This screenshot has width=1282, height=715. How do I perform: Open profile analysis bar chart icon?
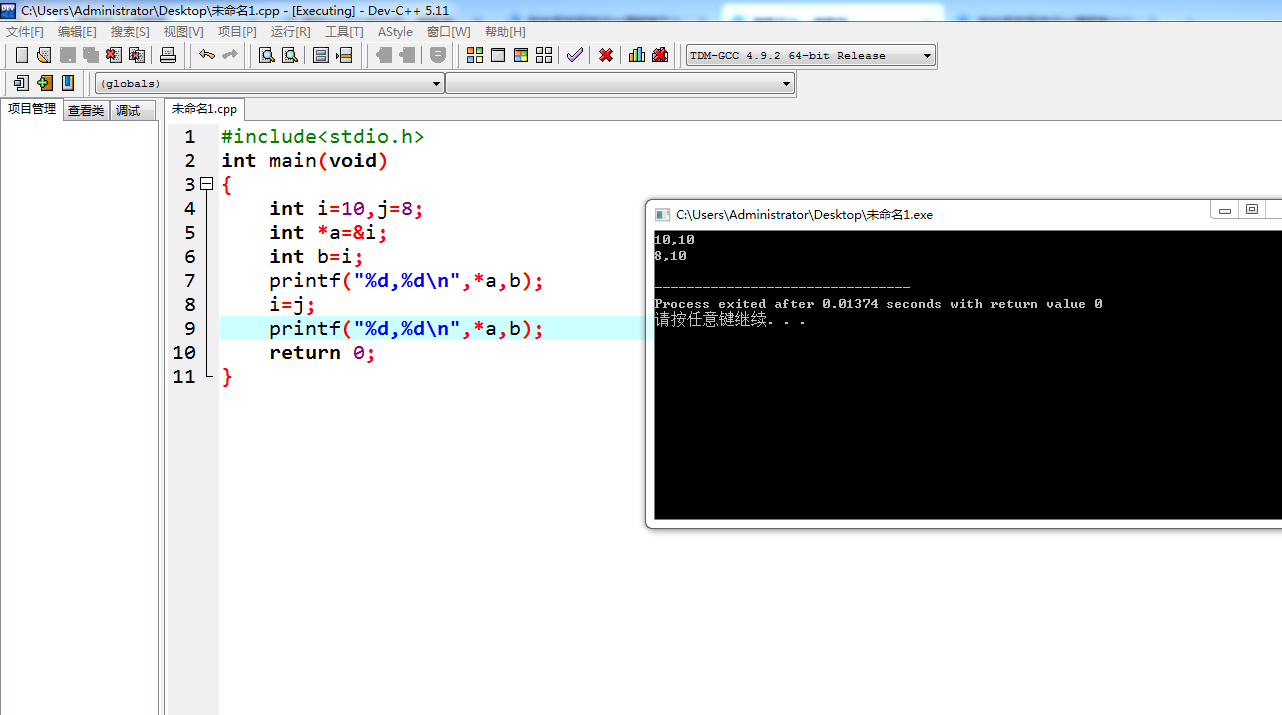[x=637, y=55]
